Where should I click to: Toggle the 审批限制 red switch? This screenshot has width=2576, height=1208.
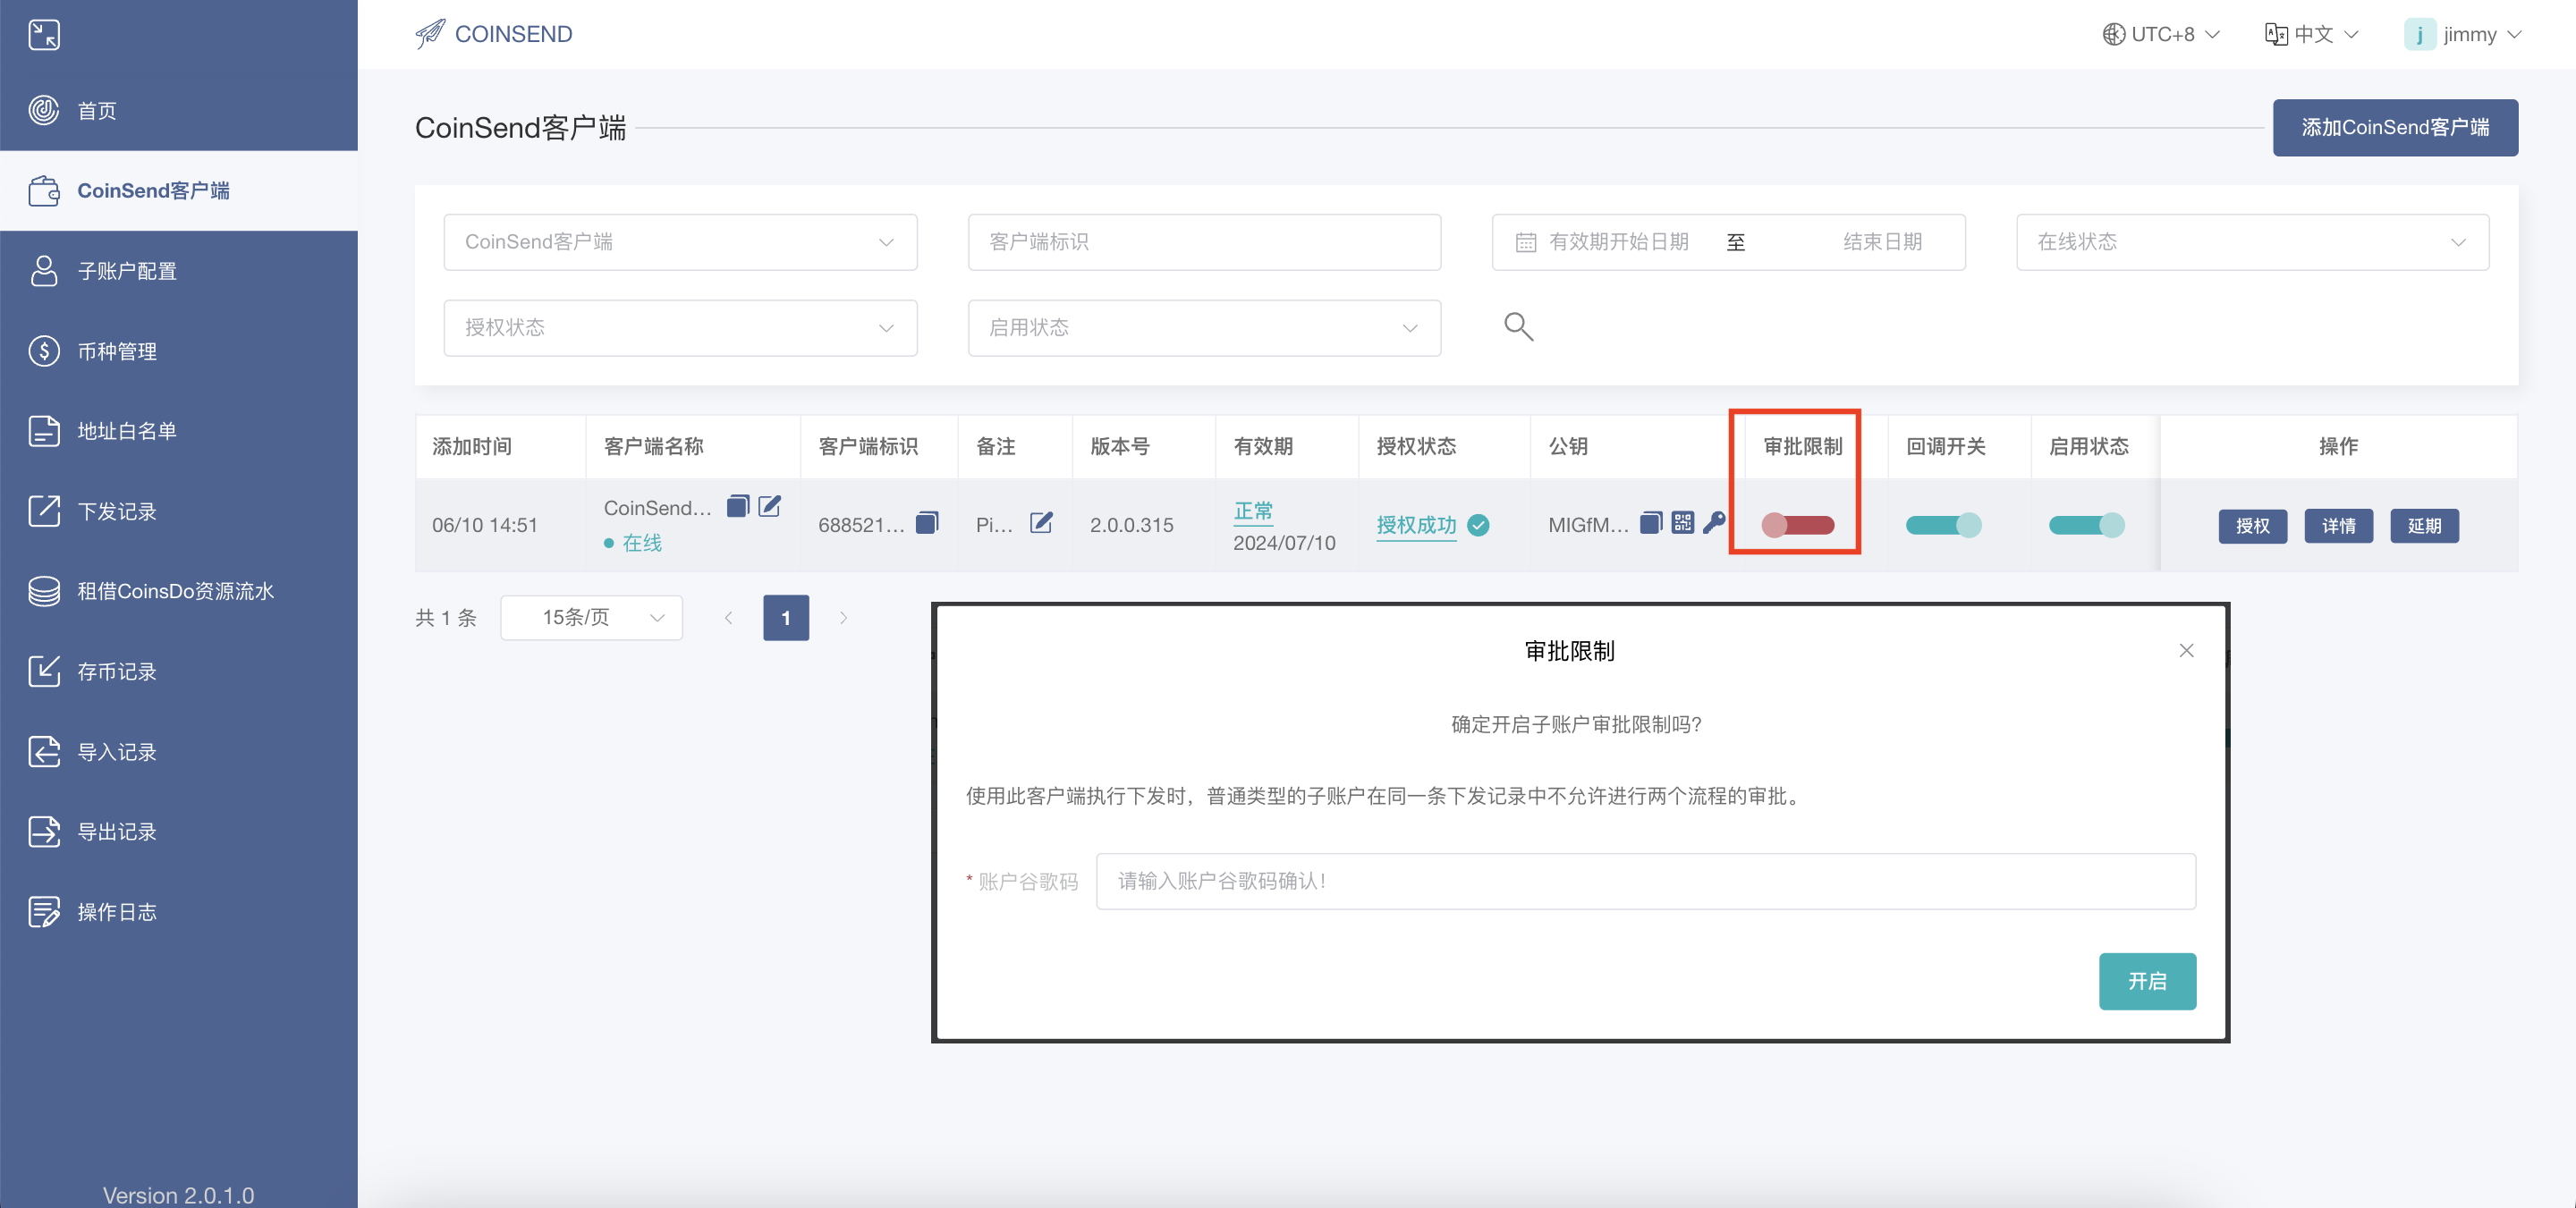(x=1797, y=525)
